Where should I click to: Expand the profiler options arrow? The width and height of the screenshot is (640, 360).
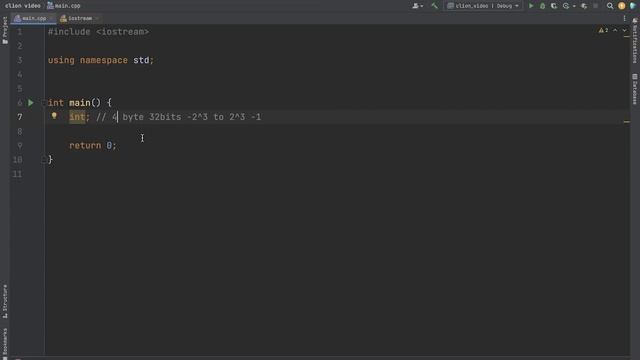pos(574,6)
